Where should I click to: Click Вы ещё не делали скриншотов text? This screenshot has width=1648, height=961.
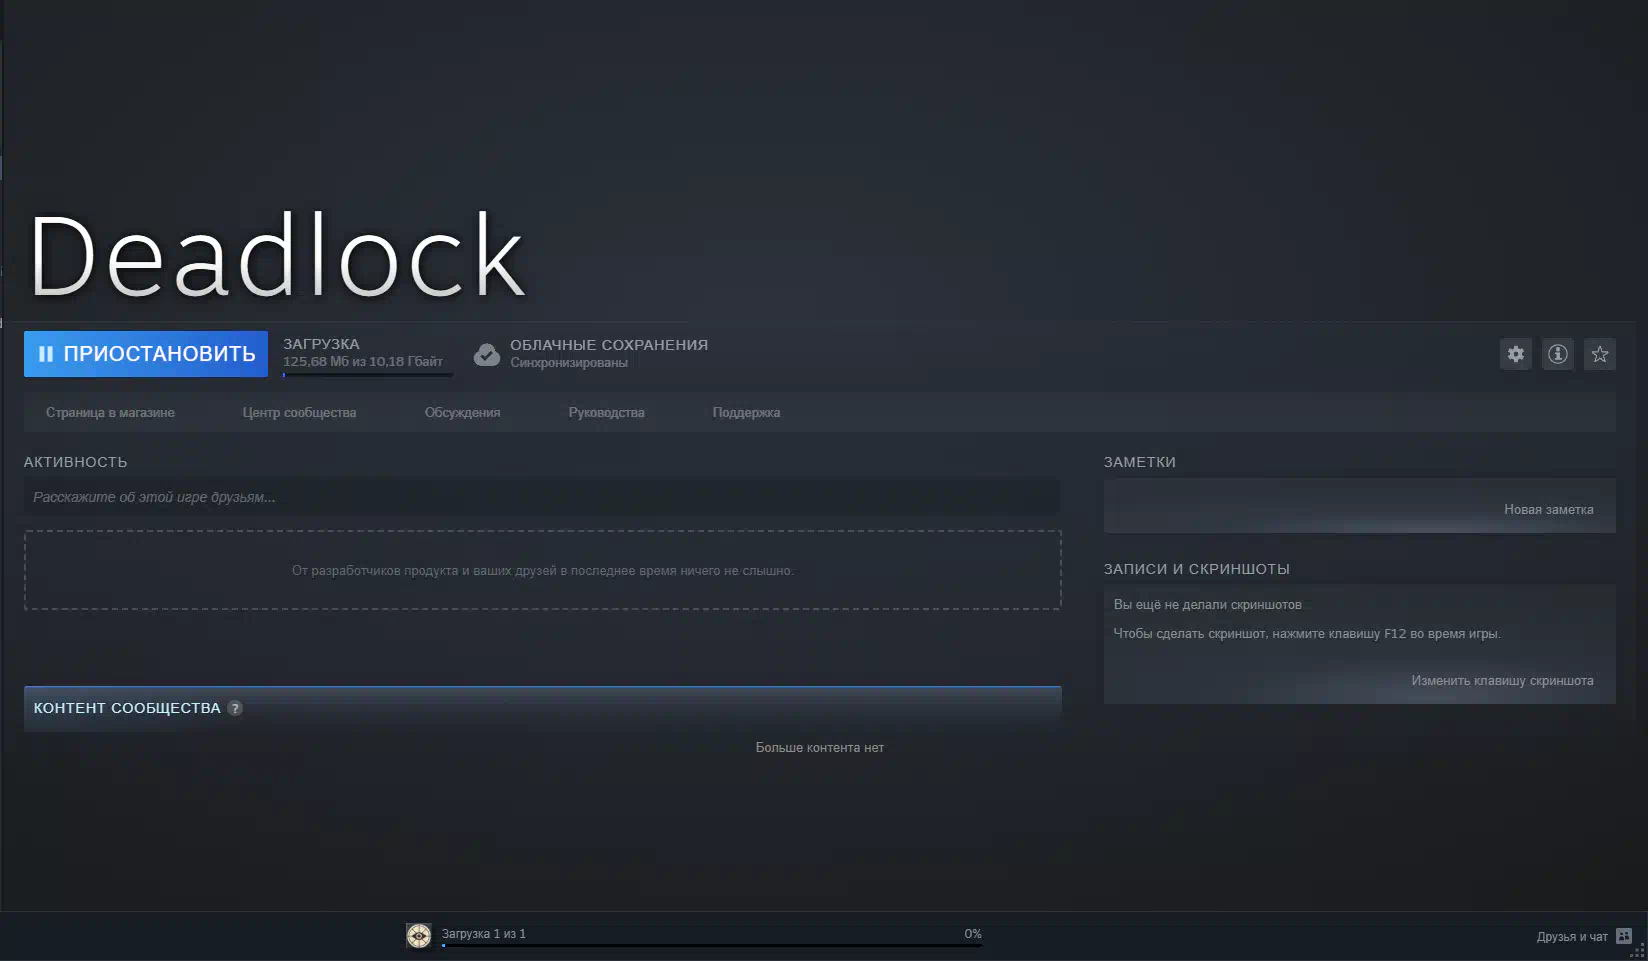point(1208,604)
